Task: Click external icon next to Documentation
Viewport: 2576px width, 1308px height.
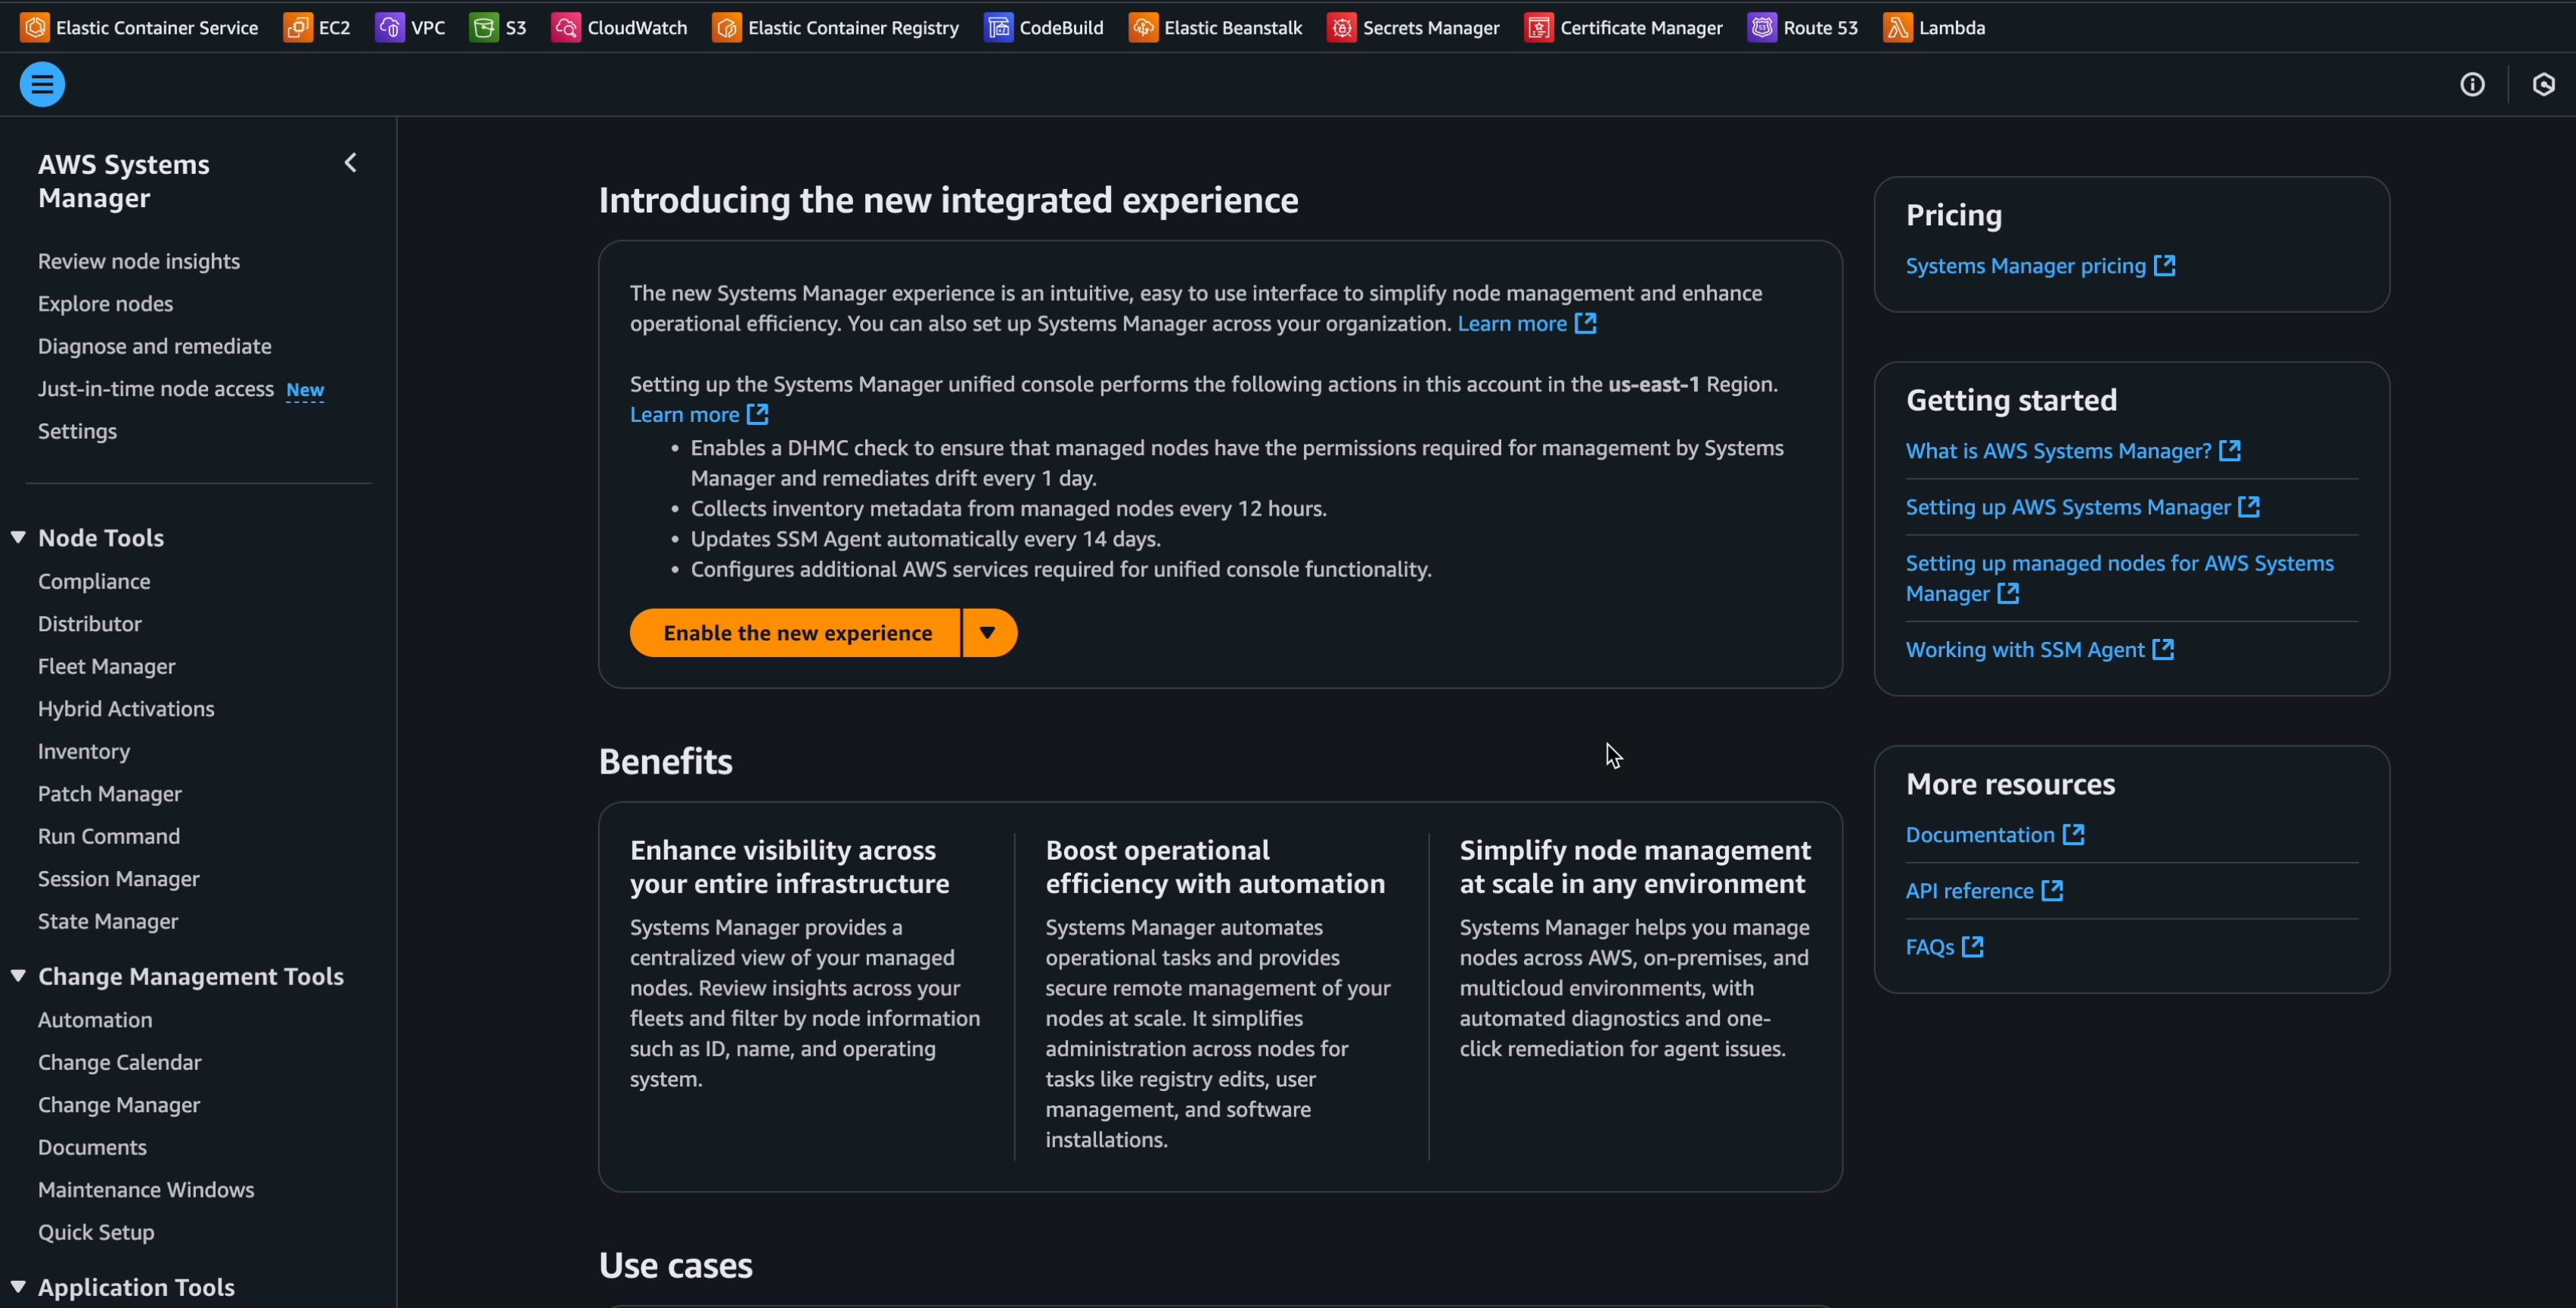Action: 2074,834
